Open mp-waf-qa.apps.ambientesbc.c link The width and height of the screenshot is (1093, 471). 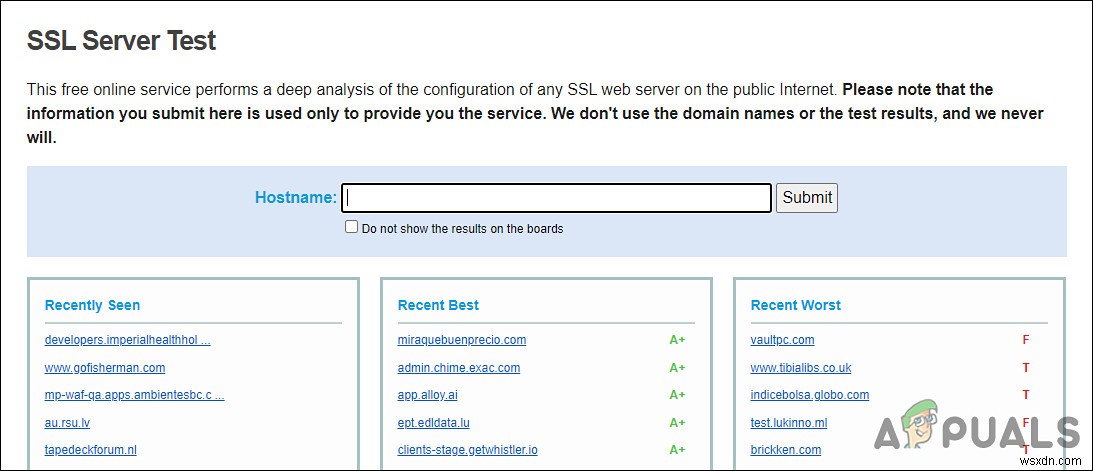click(135, 395)
